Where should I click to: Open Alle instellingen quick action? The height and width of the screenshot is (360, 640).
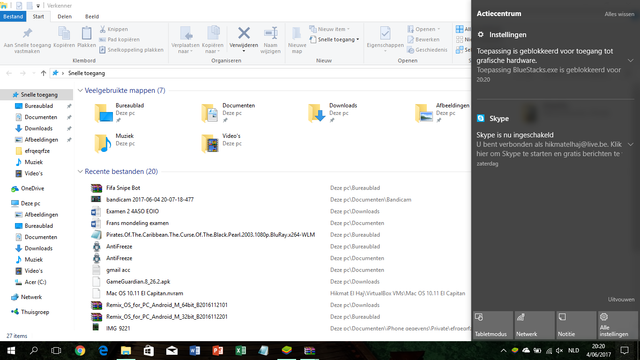coord(618,325)
